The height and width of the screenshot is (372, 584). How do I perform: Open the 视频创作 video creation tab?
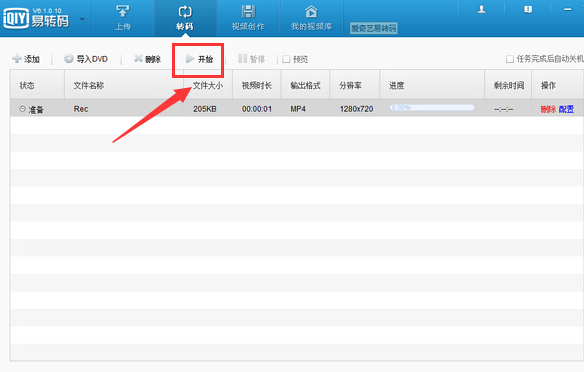click(x=248, y=18)
